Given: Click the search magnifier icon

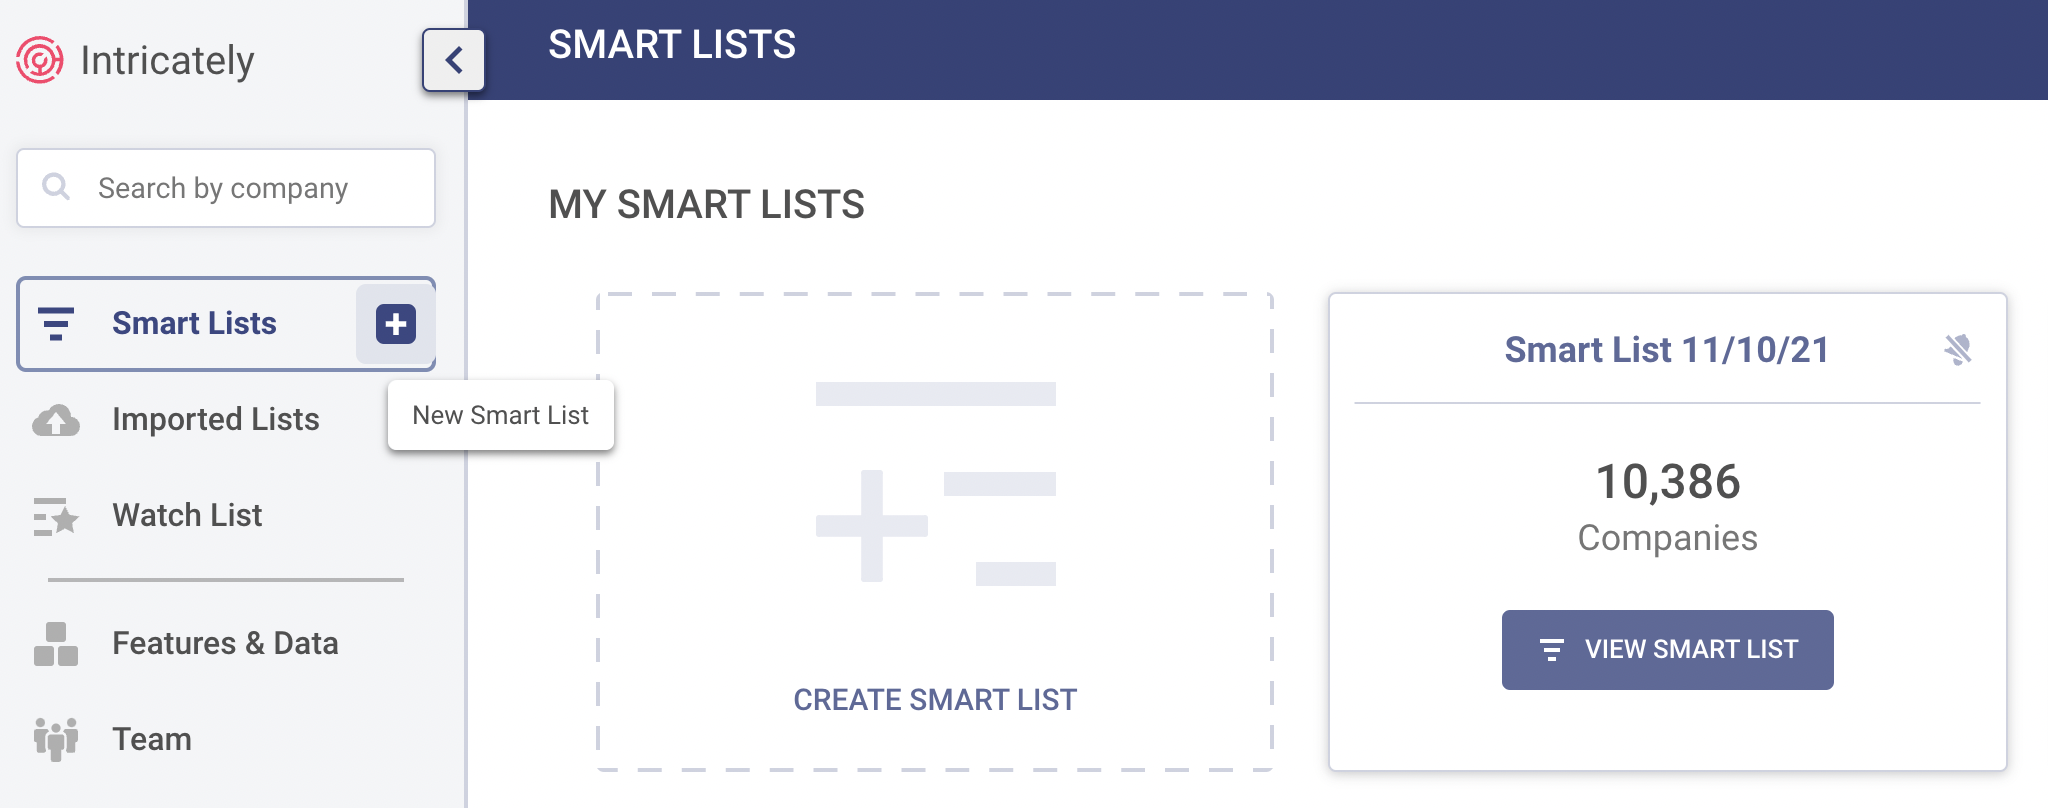Looking at the screenshot, I should tap(56, 187).
